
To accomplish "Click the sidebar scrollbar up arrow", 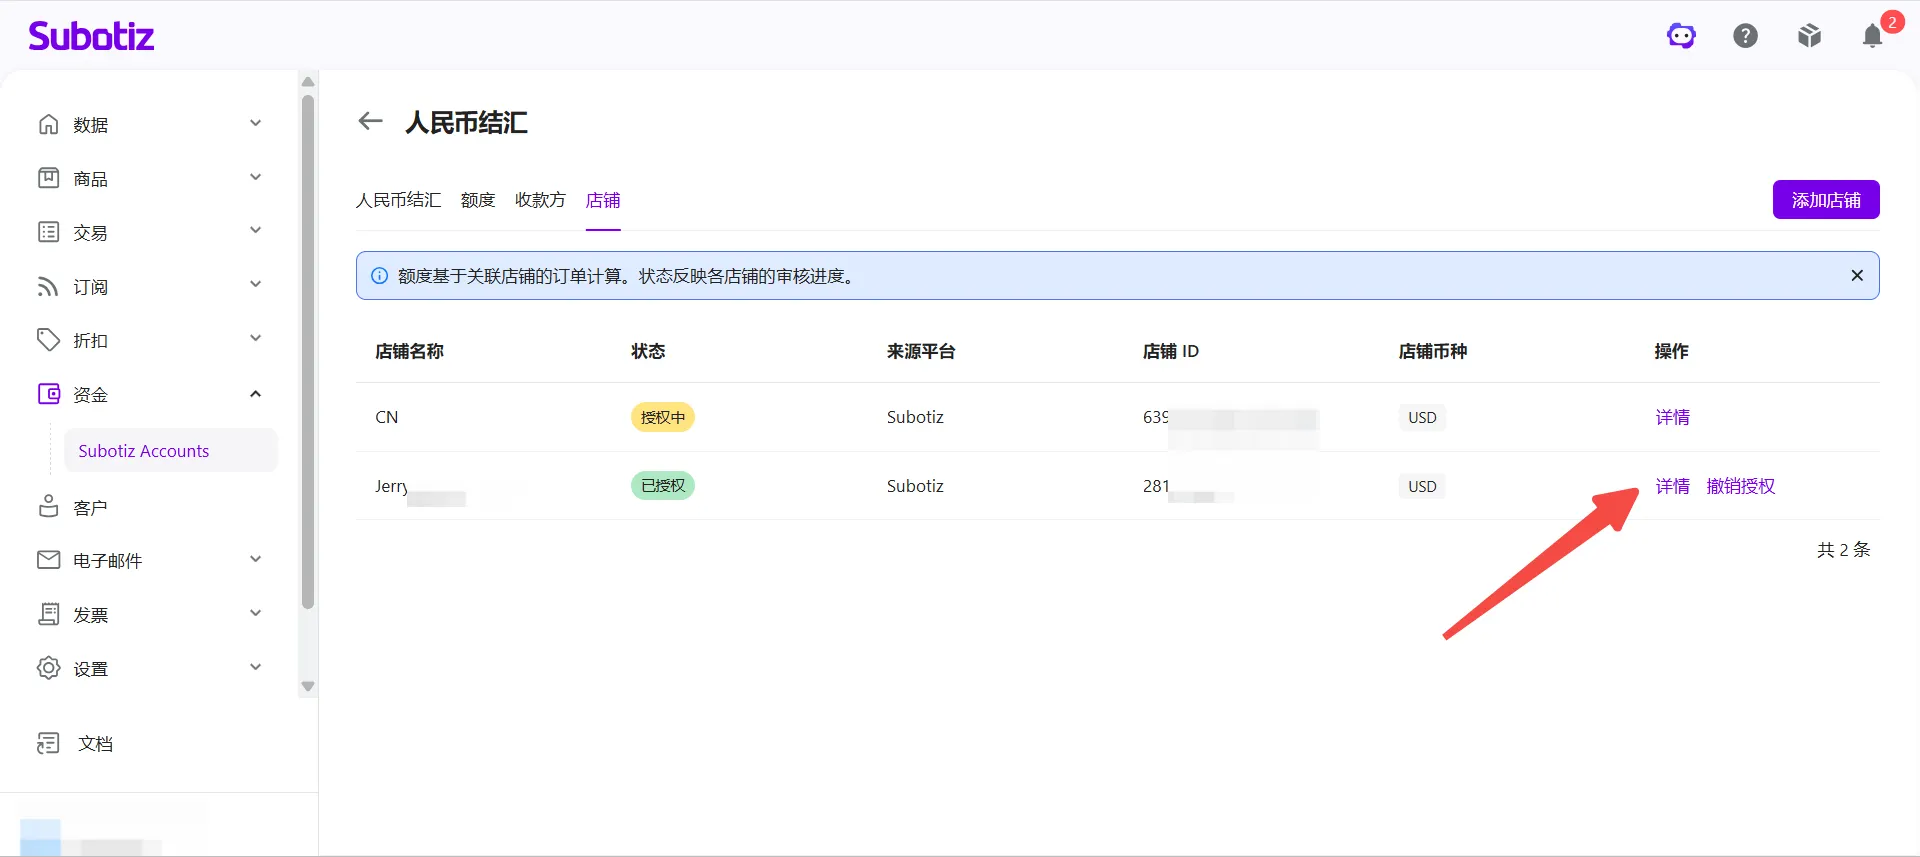I will point(308,82).
